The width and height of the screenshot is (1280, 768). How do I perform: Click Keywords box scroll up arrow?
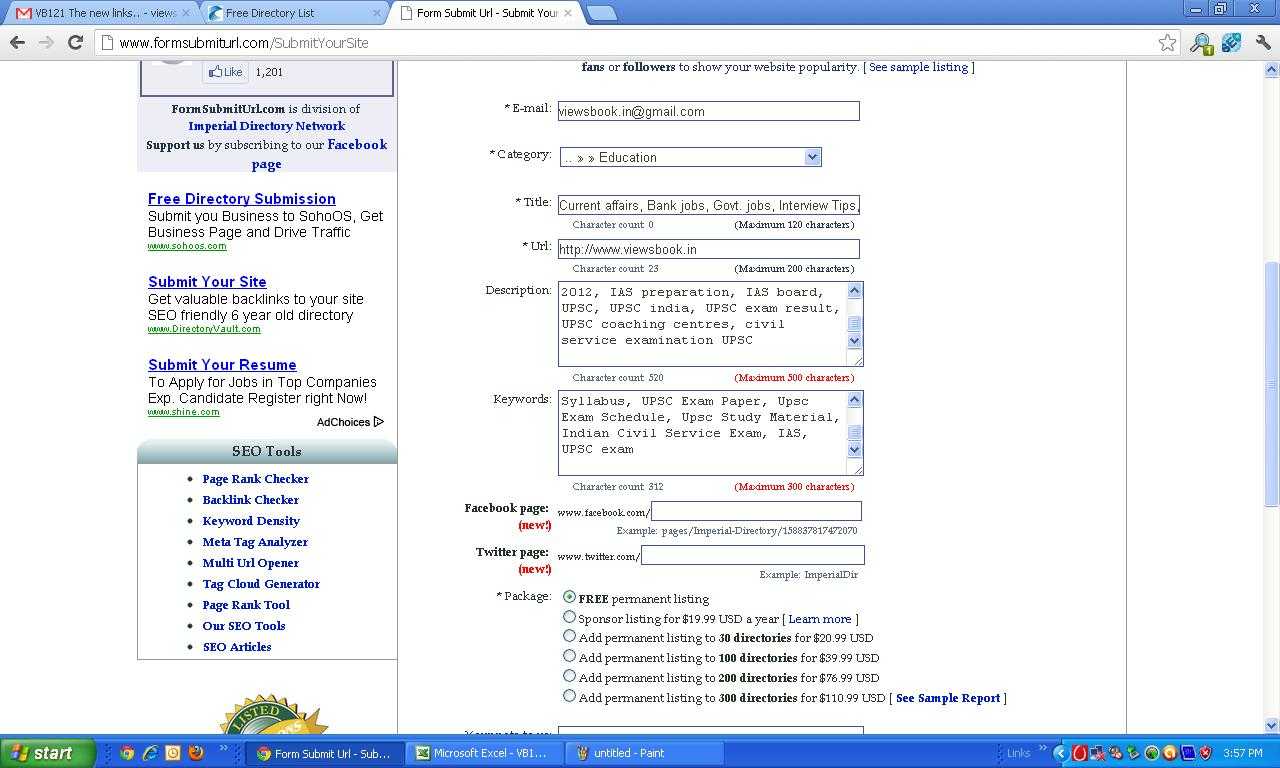tap(854, 400)
